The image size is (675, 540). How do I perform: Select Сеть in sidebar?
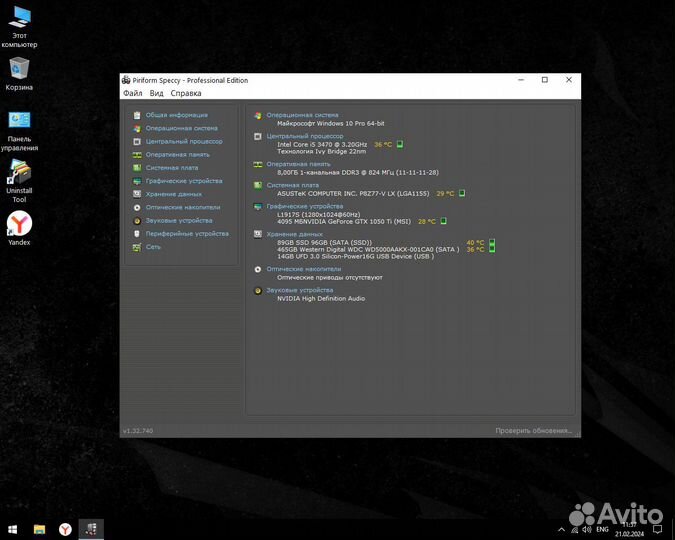(x=153, y=247)
